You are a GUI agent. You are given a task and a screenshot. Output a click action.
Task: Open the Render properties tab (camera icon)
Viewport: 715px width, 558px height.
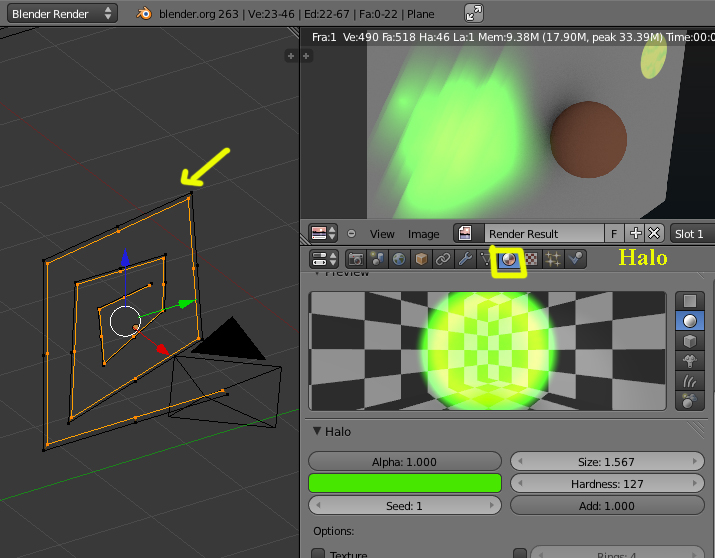(355, 259)
